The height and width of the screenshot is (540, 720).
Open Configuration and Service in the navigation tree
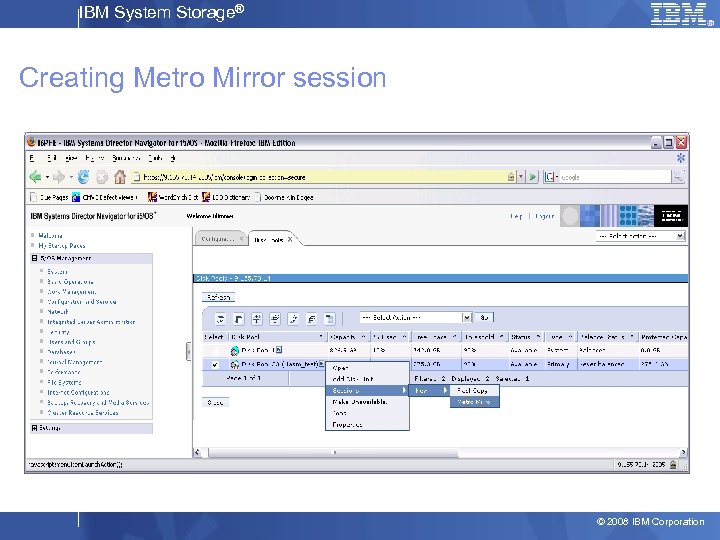[x=82, y=302]
